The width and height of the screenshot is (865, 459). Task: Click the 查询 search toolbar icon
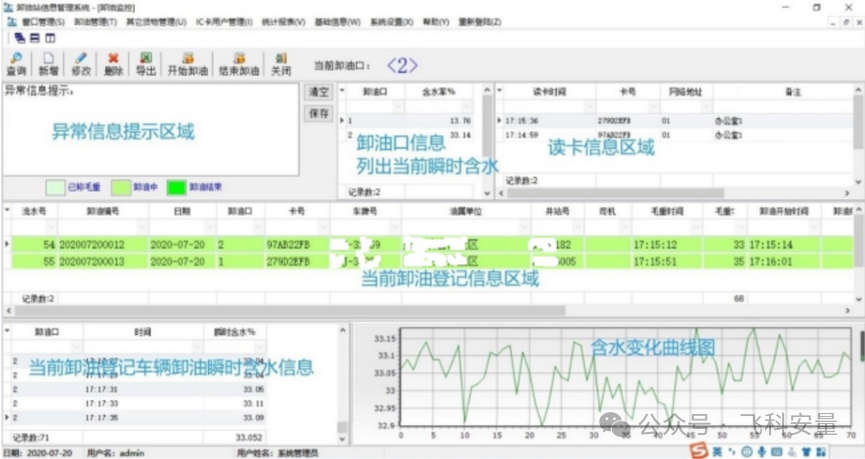(16, 64)
